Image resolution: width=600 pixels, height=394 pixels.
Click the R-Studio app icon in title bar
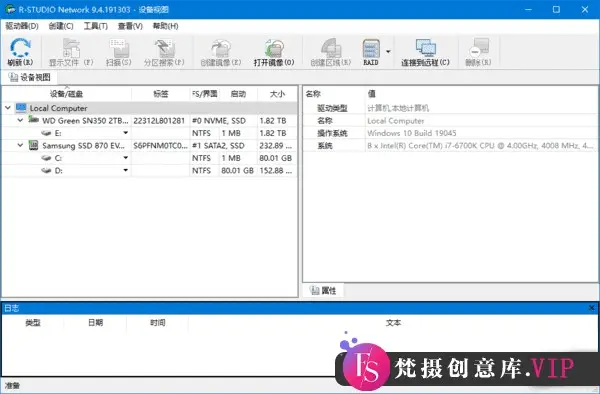[10, 9]
